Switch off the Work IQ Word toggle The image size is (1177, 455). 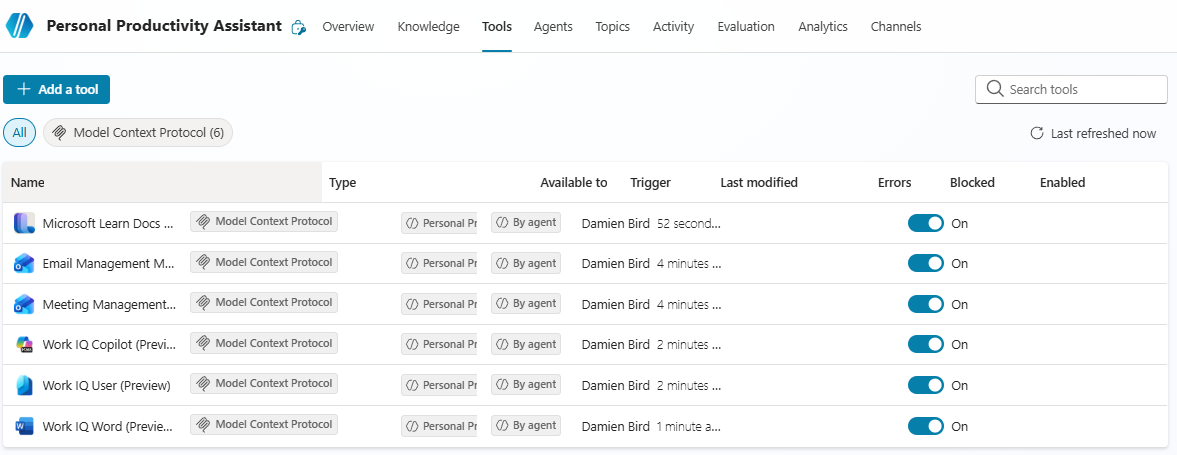(926, 426)
